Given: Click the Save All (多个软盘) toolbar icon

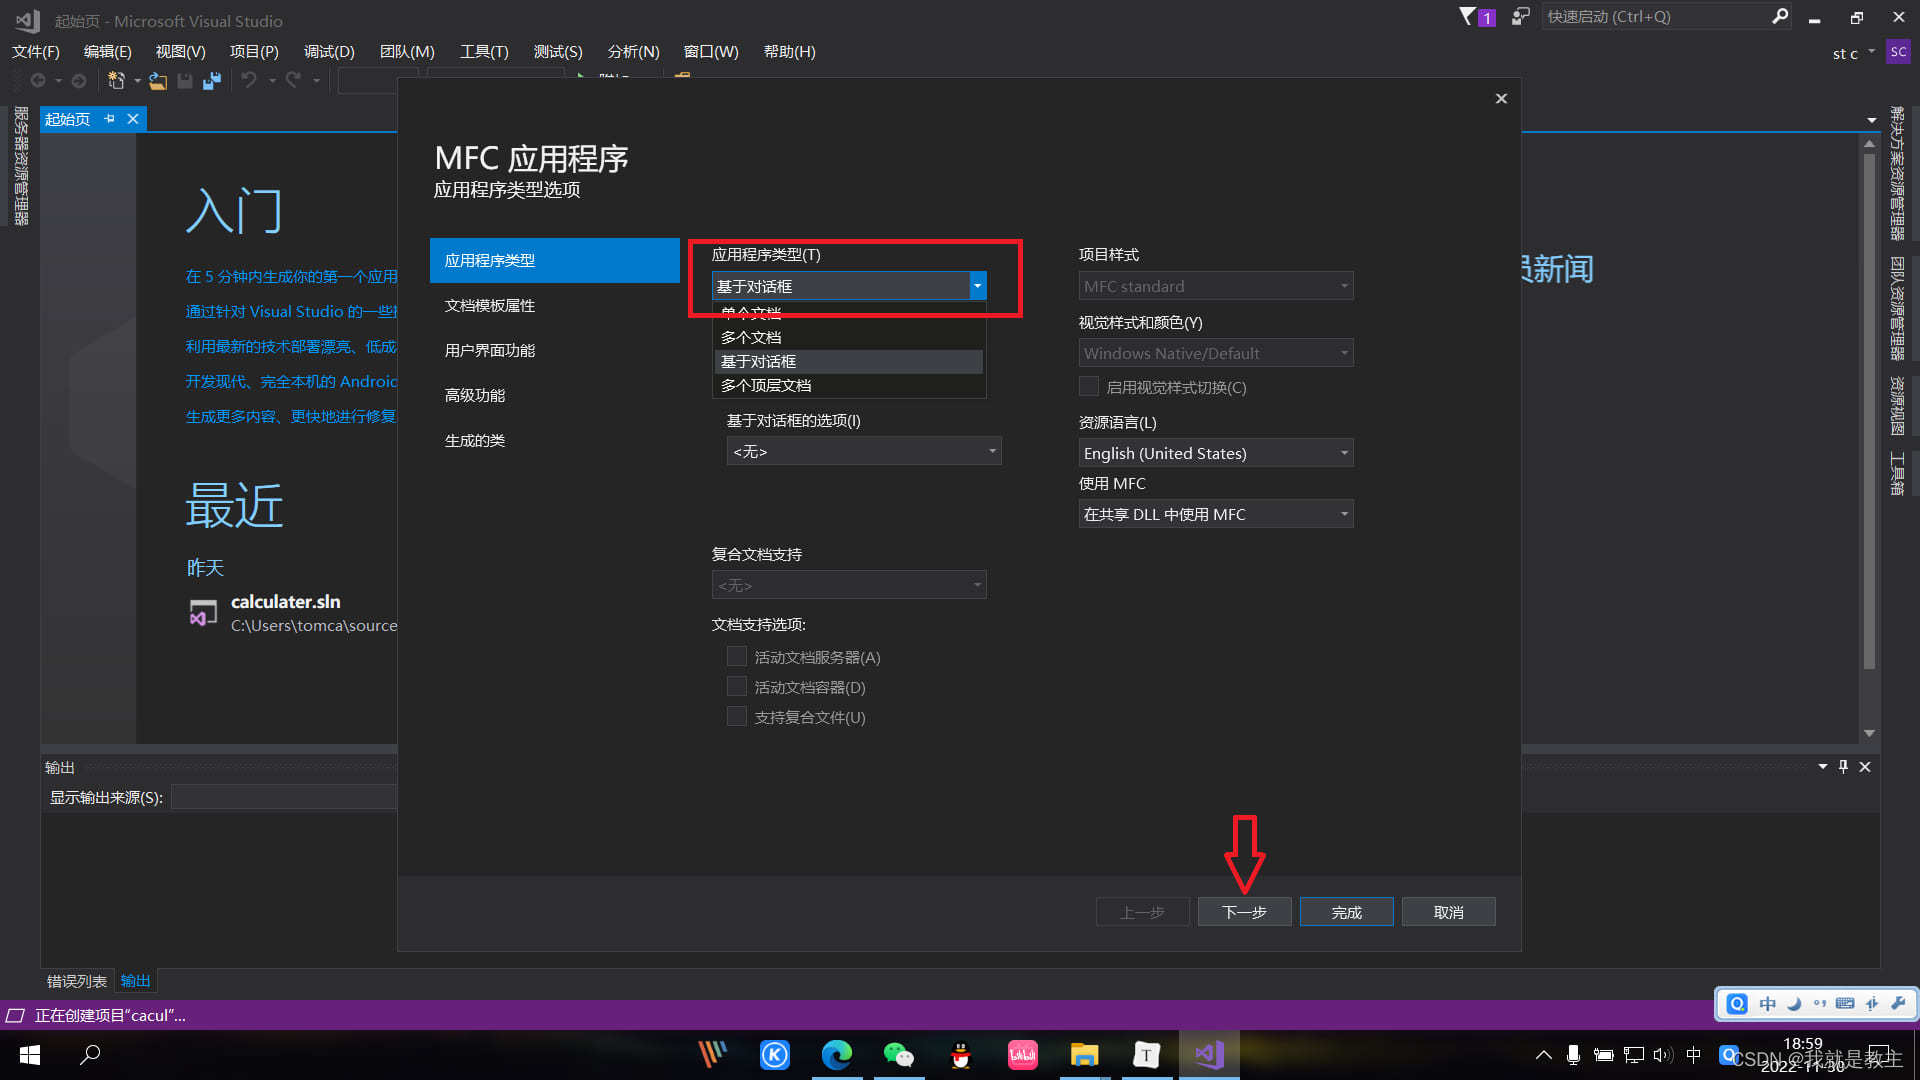Looking at the screenshot, I should [x=210, y=81].
